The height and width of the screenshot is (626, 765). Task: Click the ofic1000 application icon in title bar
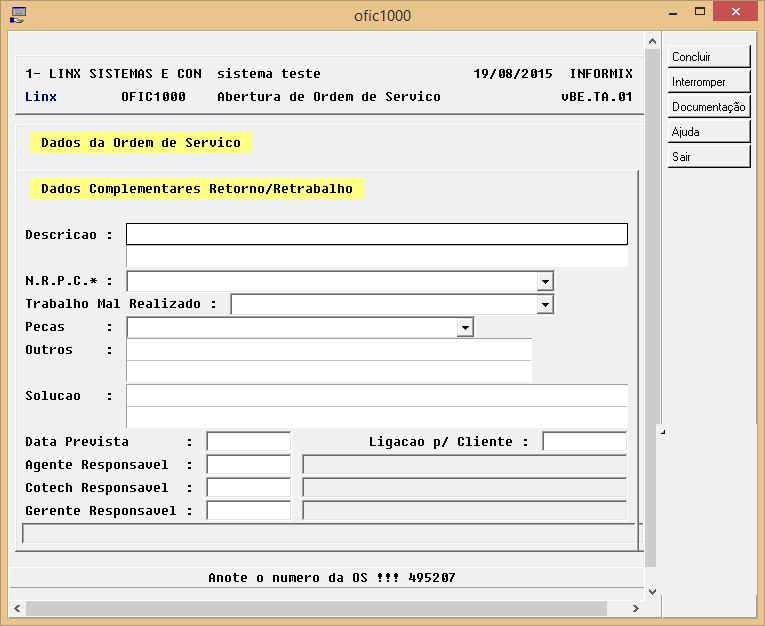pyautogui.click(x=18, y=15)
